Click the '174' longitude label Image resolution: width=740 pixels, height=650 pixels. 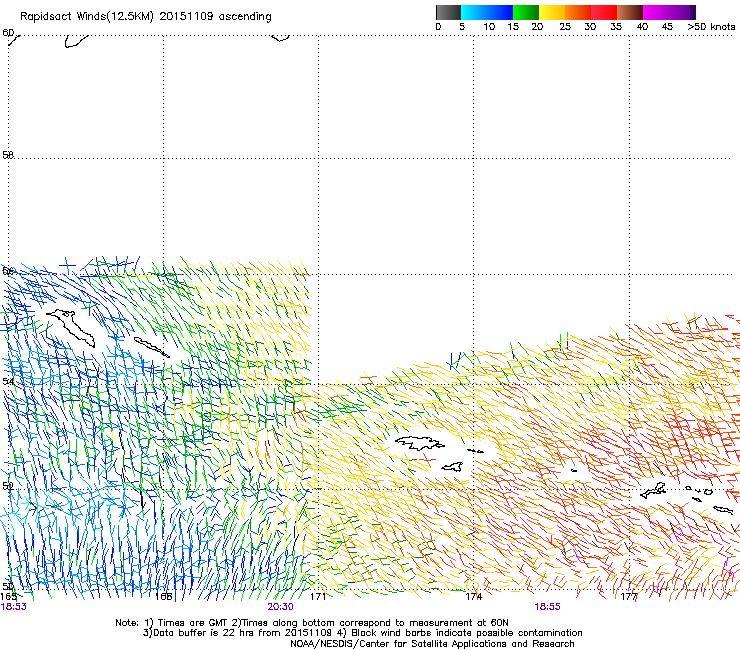coord(474,597)
